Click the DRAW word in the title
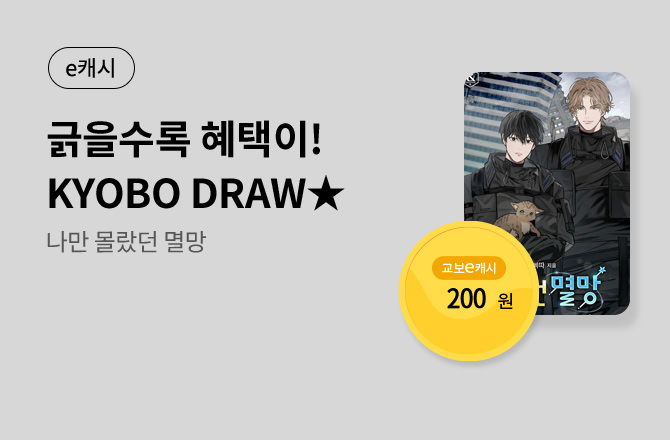The height and width of the screenshot is (440, 670). coord(249,194)
